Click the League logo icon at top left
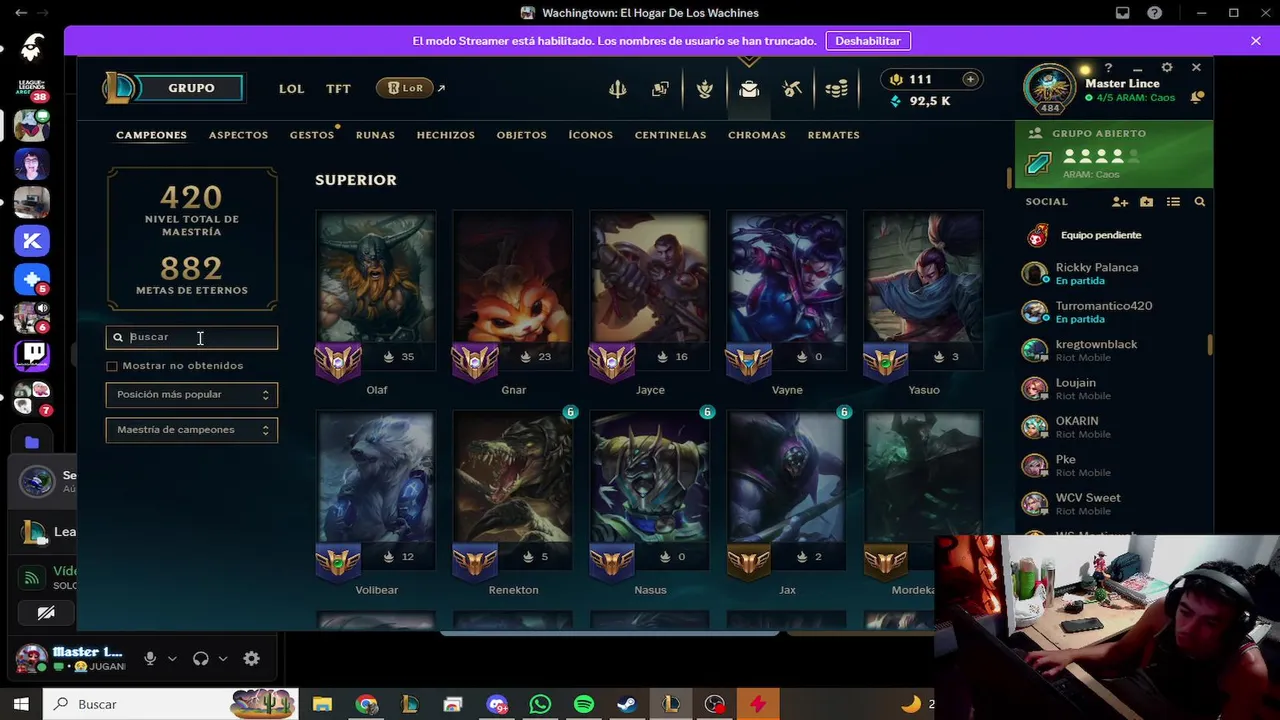This screenshot has width=1280, height=720. [120, 88]
